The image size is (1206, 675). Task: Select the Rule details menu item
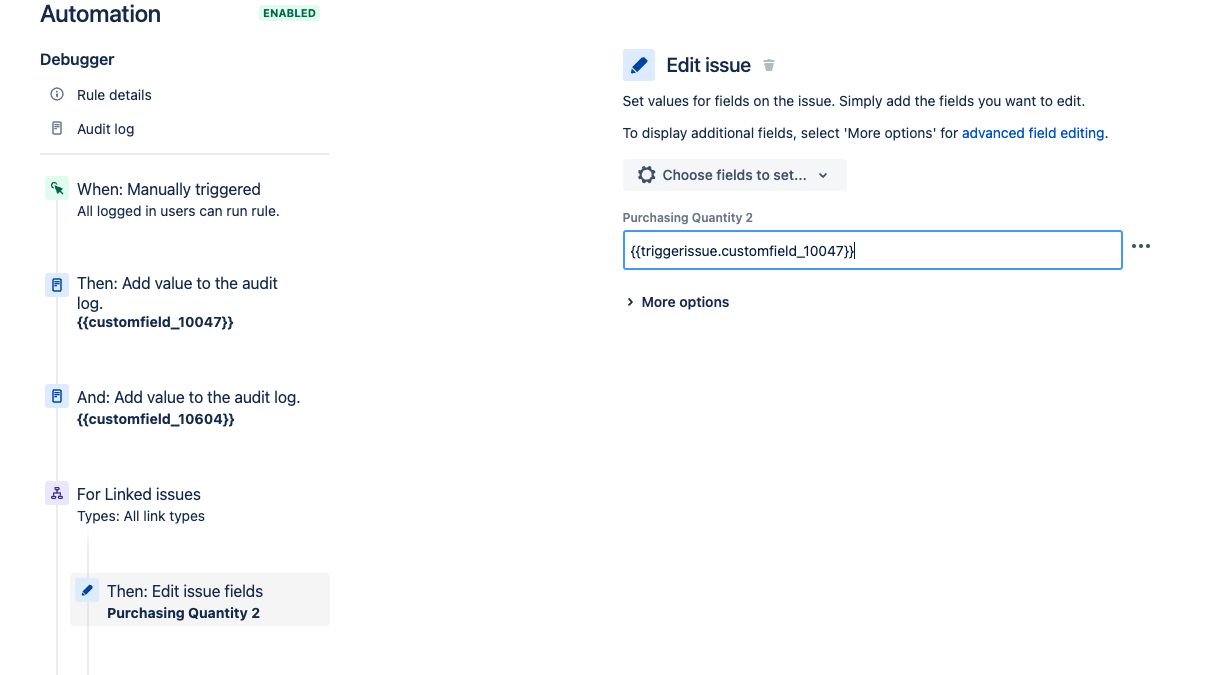pos(113,94)
